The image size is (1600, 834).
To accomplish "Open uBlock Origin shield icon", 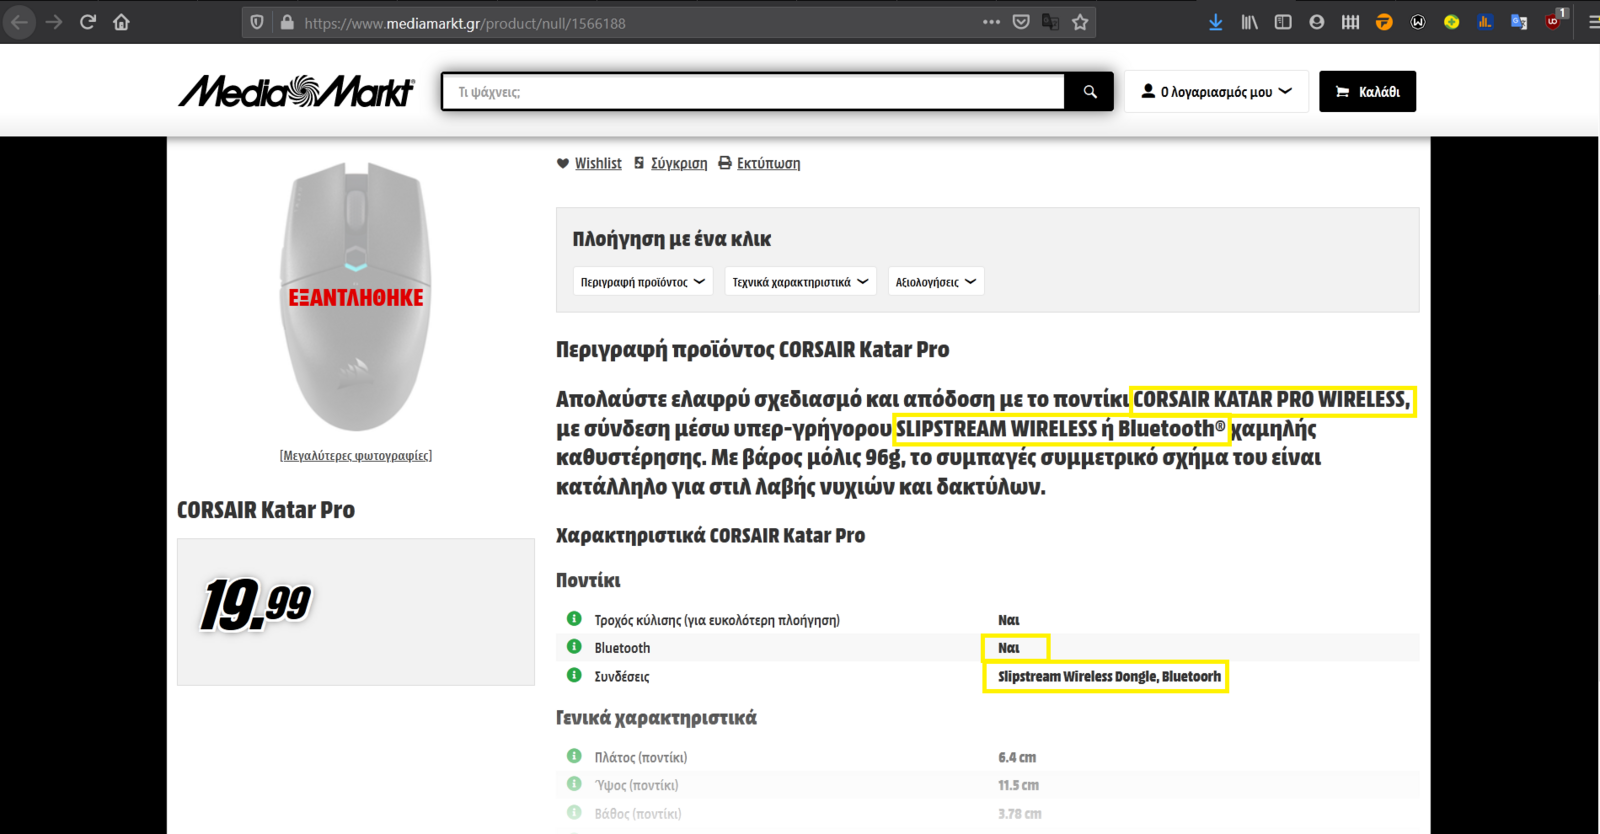I will click(1553, 22).
